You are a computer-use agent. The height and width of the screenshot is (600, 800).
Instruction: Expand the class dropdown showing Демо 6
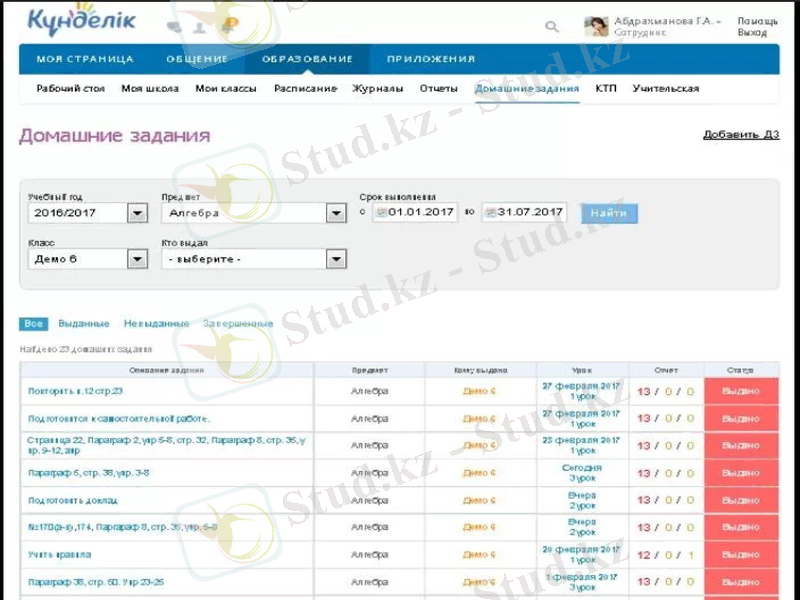[x=137, y=259]
